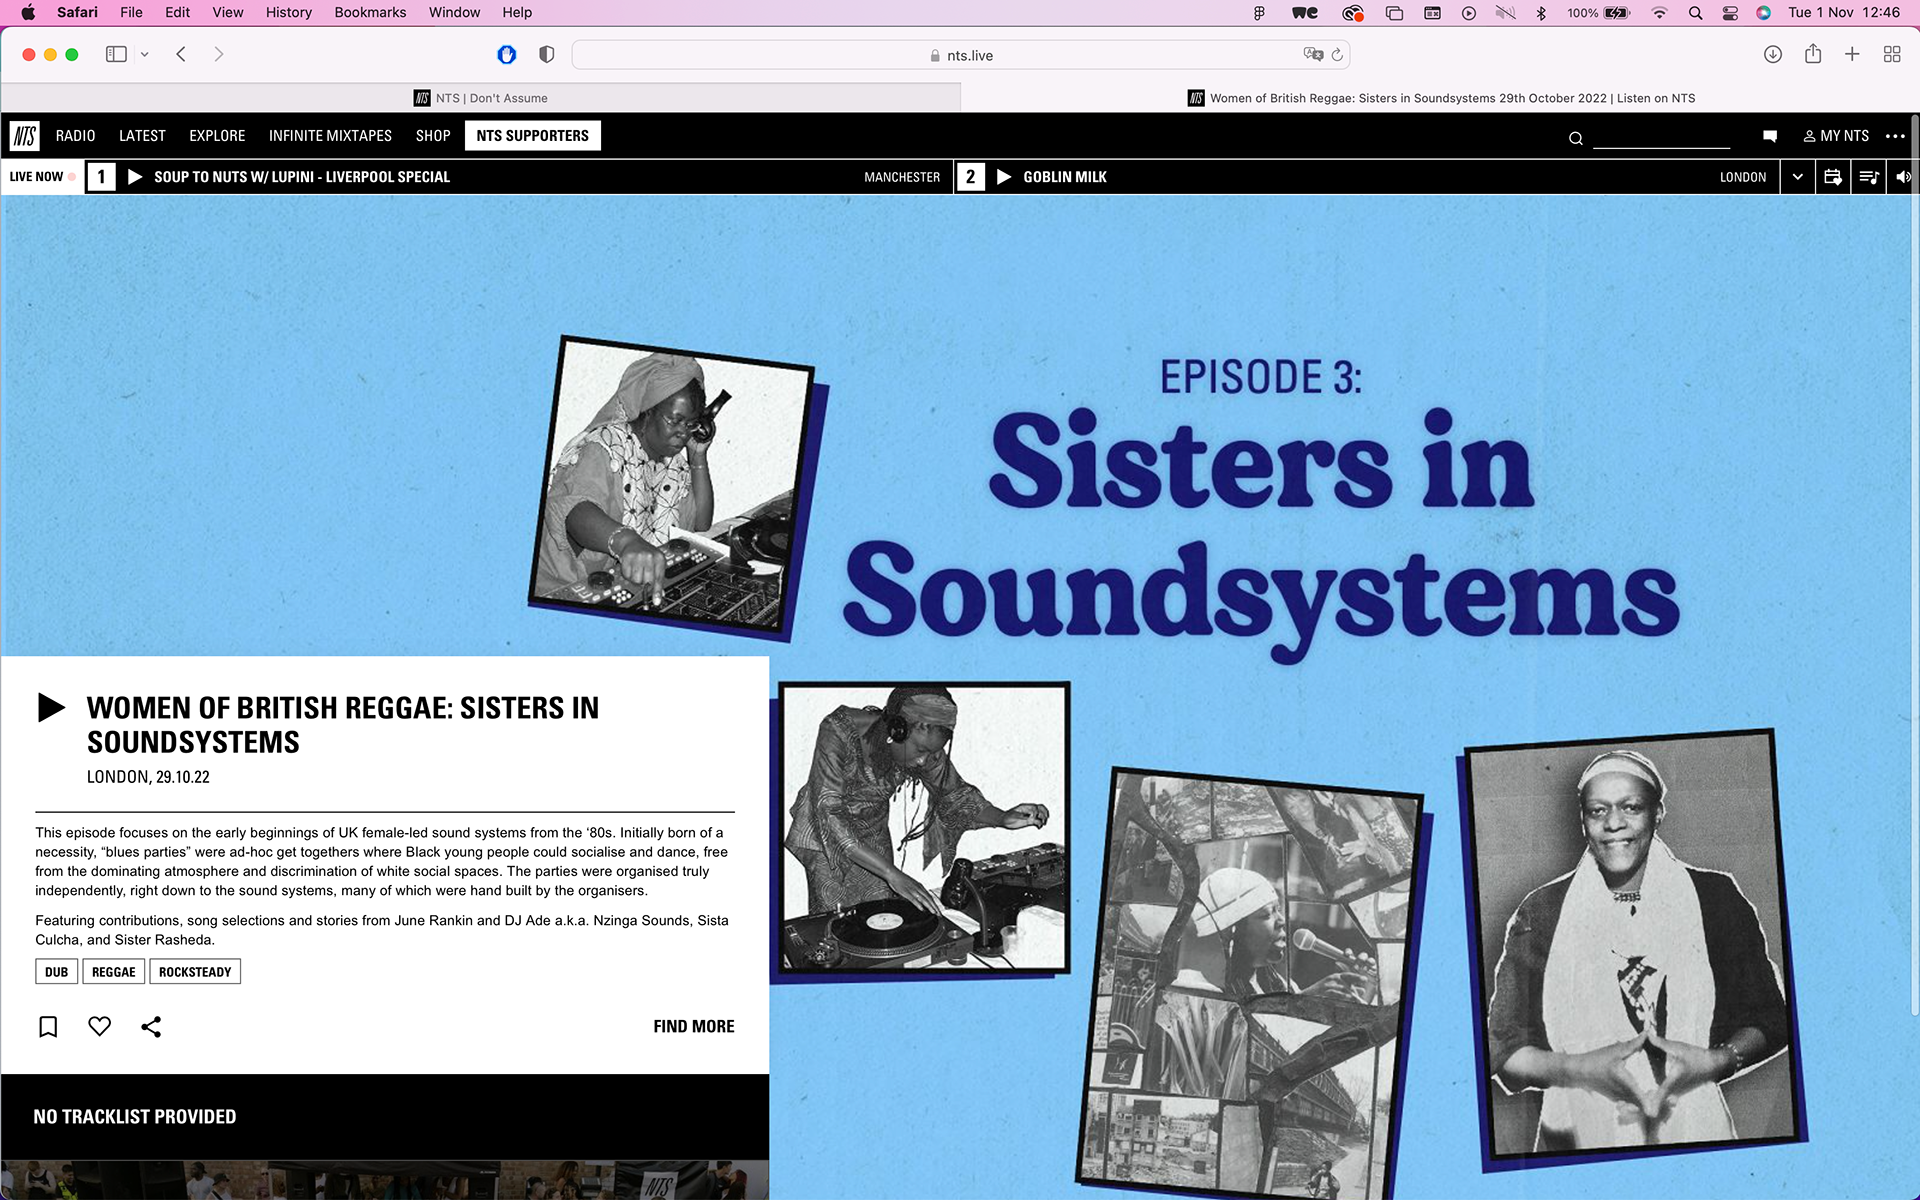Open the playlist queue icon
Viewport: 1920px width, 1200px height.
coord(1868,177)
